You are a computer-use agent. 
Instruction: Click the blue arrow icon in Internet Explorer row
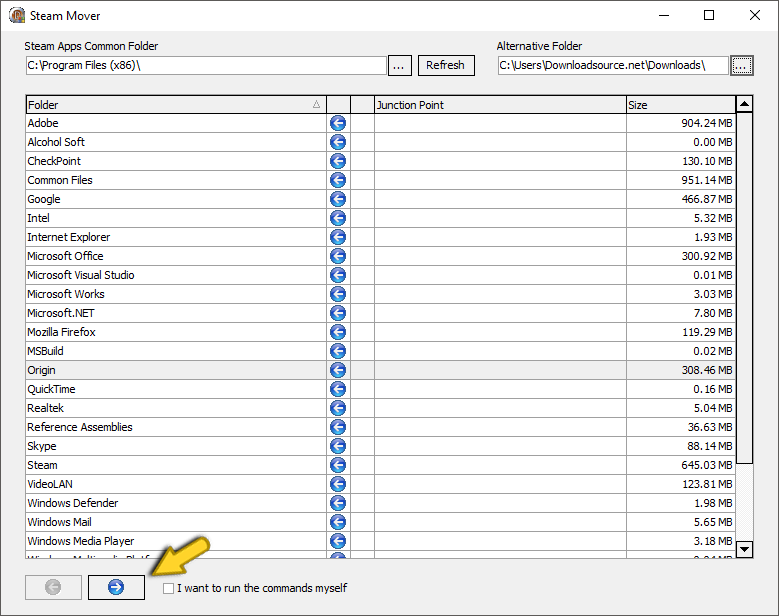tap(338, 237)
